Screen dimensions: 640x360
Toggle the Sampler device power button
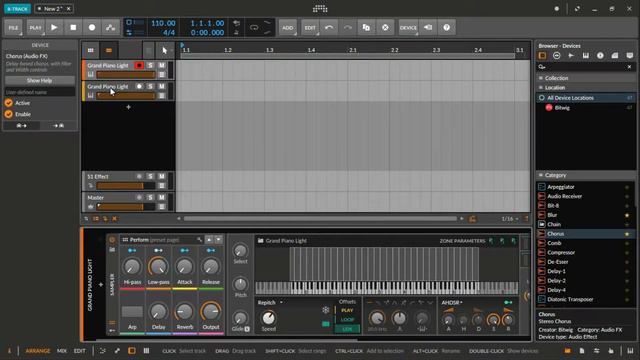(x=112, y=240)
